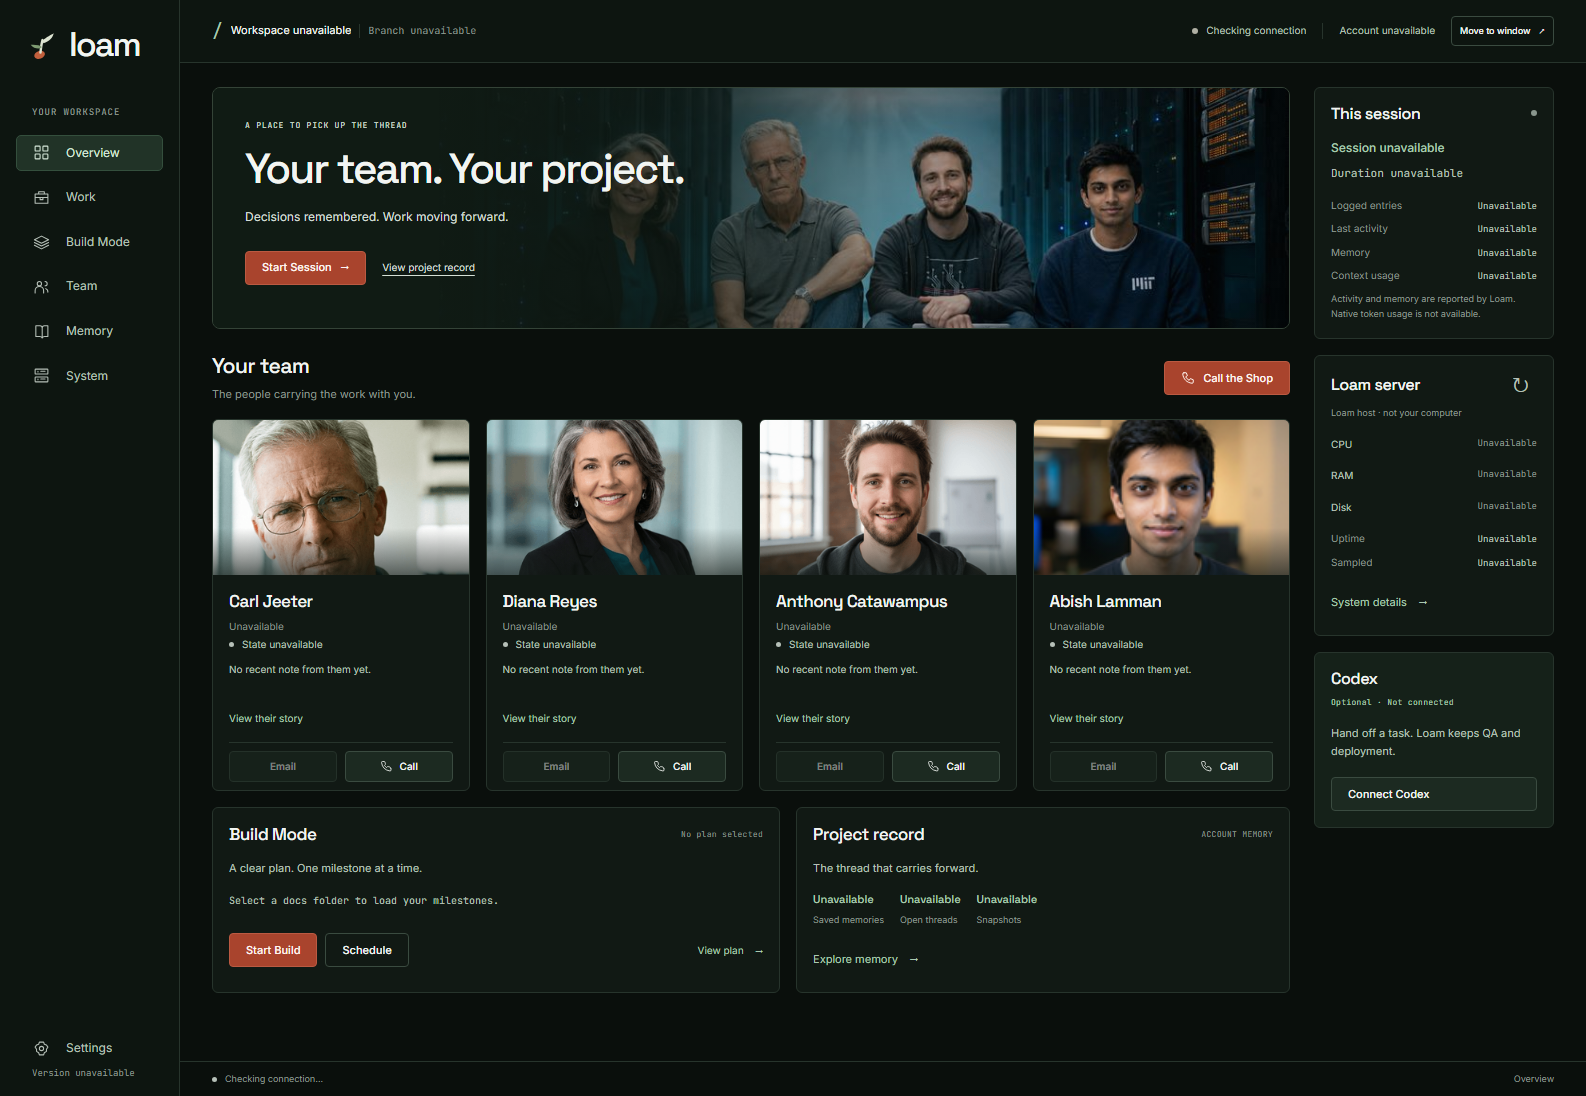Open Settings in the sidebar
The height and width of the screenshot is (1096, 1586).
[89, 1048]
